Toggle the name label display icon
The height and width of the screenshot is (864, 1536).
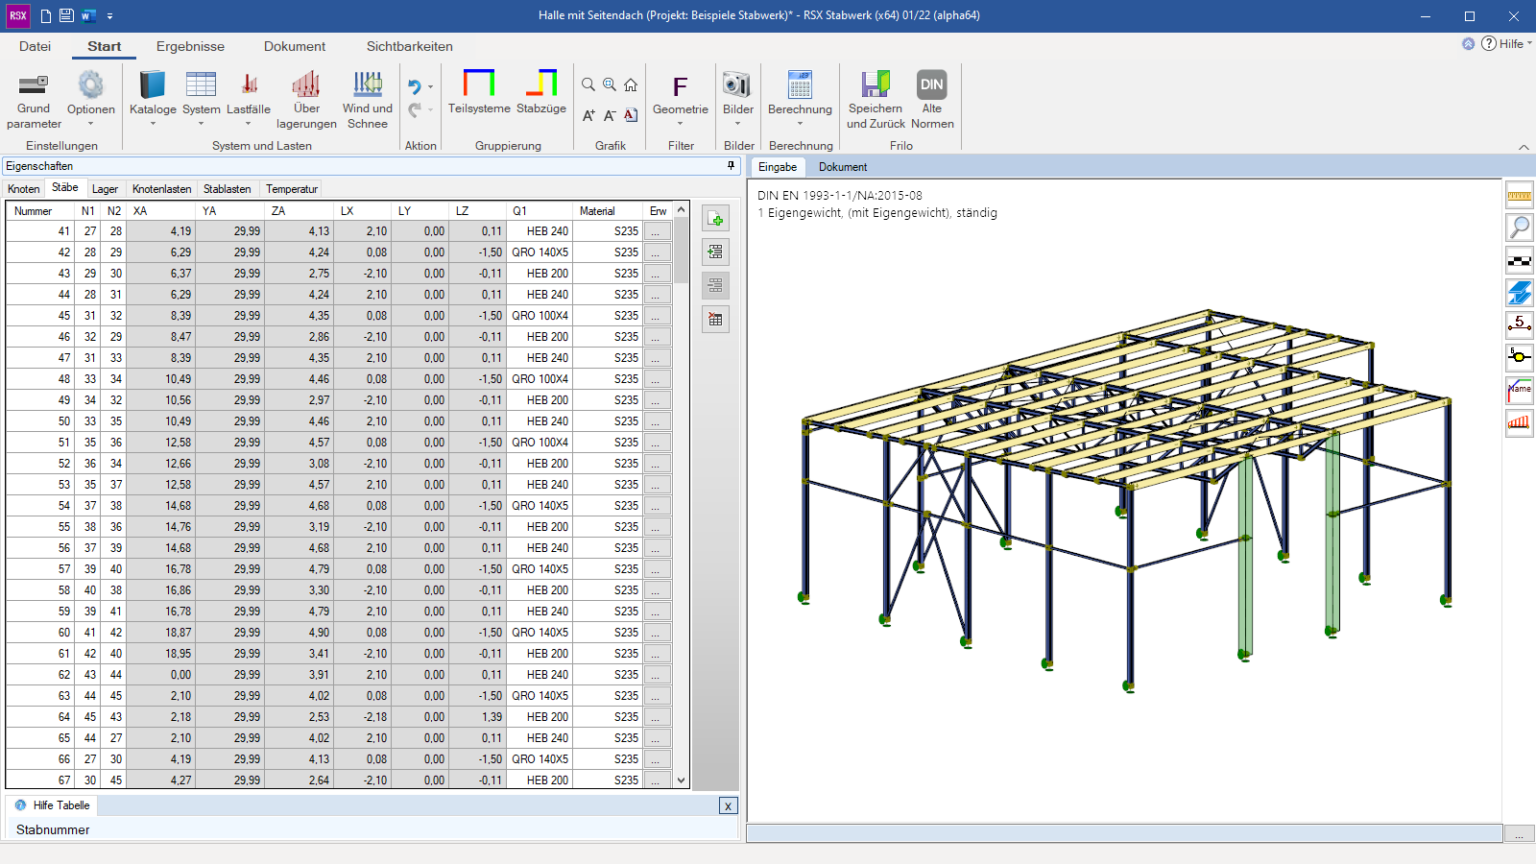tap(1519, 390)
